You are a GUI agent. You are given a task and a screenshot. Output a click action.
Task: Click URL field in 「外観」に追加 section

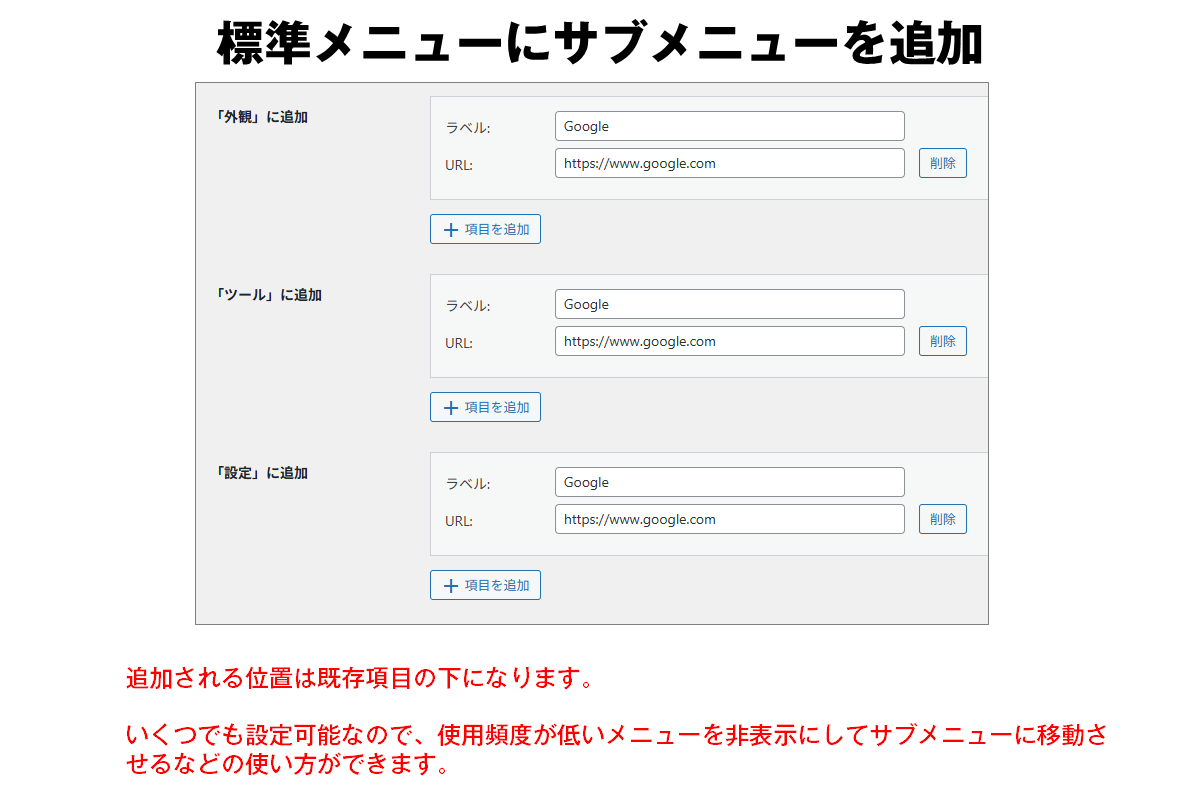click(x=729, y=163)
